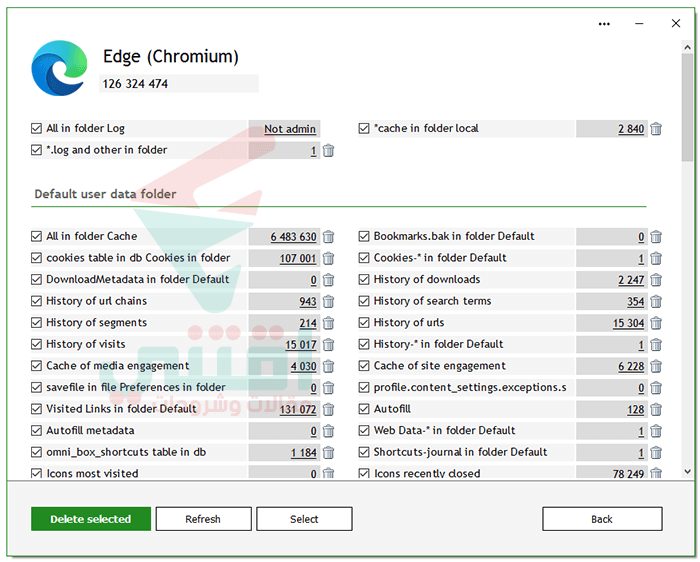Click trash icon for DownloadMetadata row
Viewport: 700px width, 562px height.
(328, 280)
